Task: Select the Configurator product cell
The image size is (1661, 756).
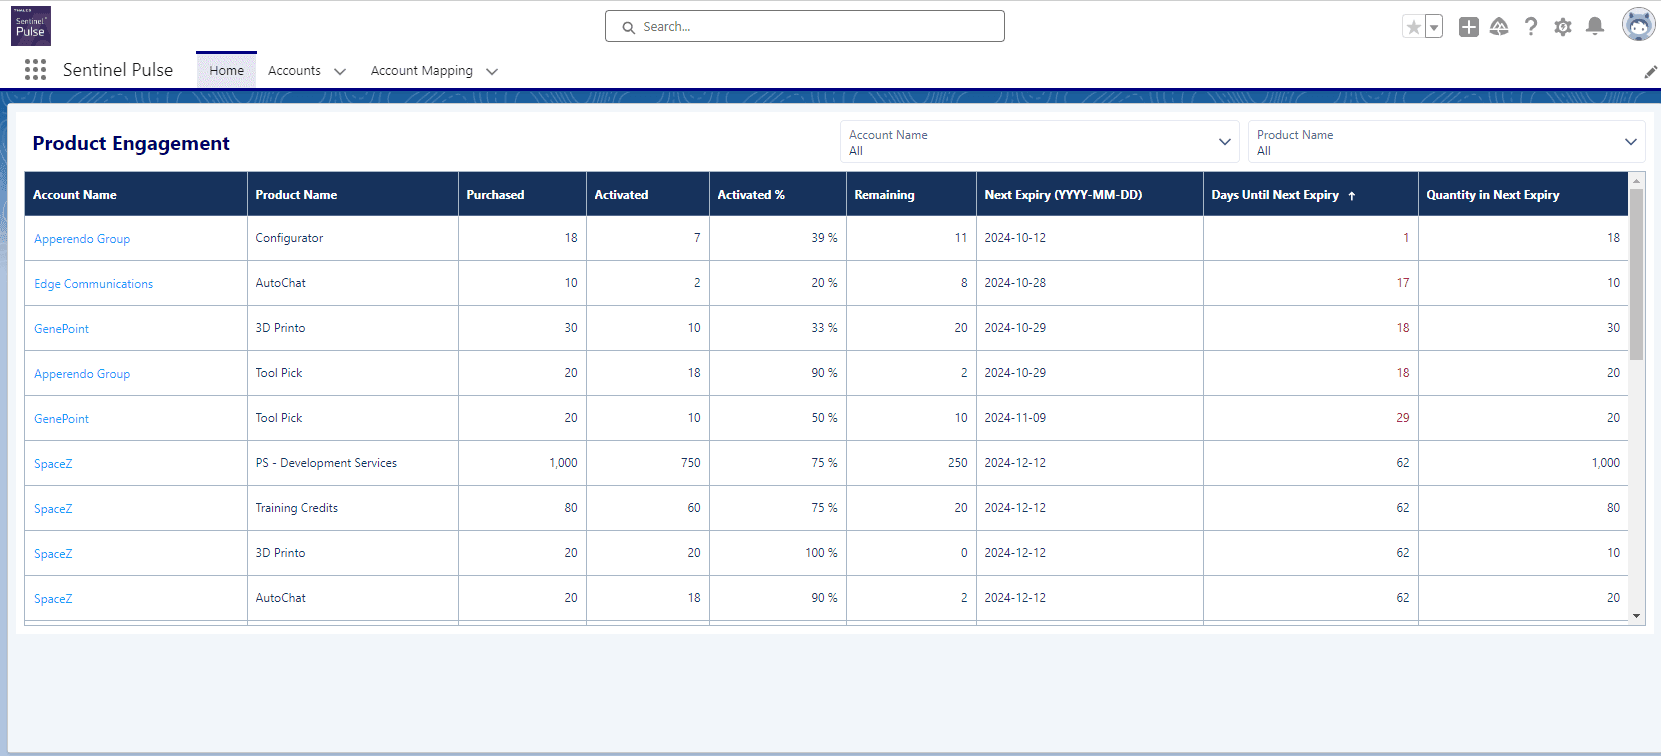Action: [x=353, y=238]
